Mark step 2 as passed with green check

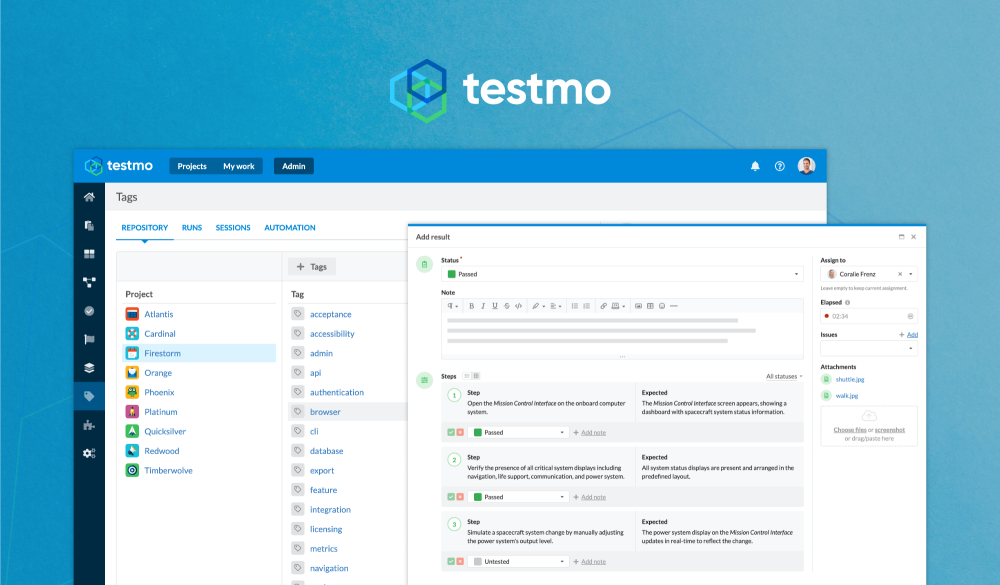coord(451,497)
